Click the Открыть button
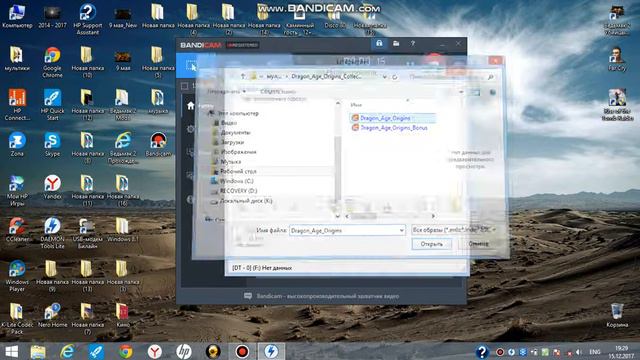Screen dimensions: 640x360 [x=431, y=244]
